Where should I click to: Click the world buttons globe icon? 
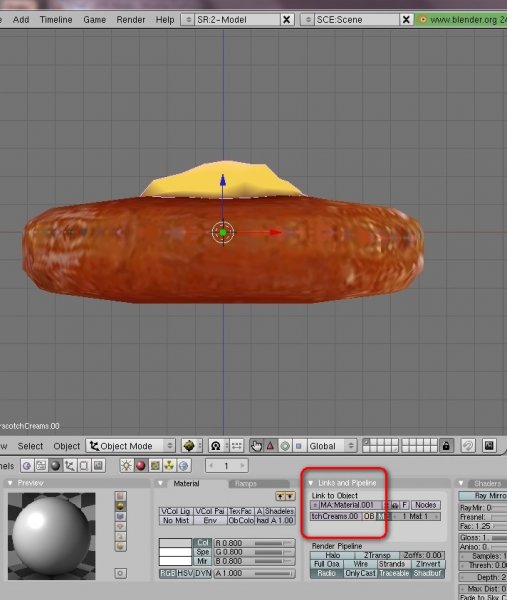(184, 466)
